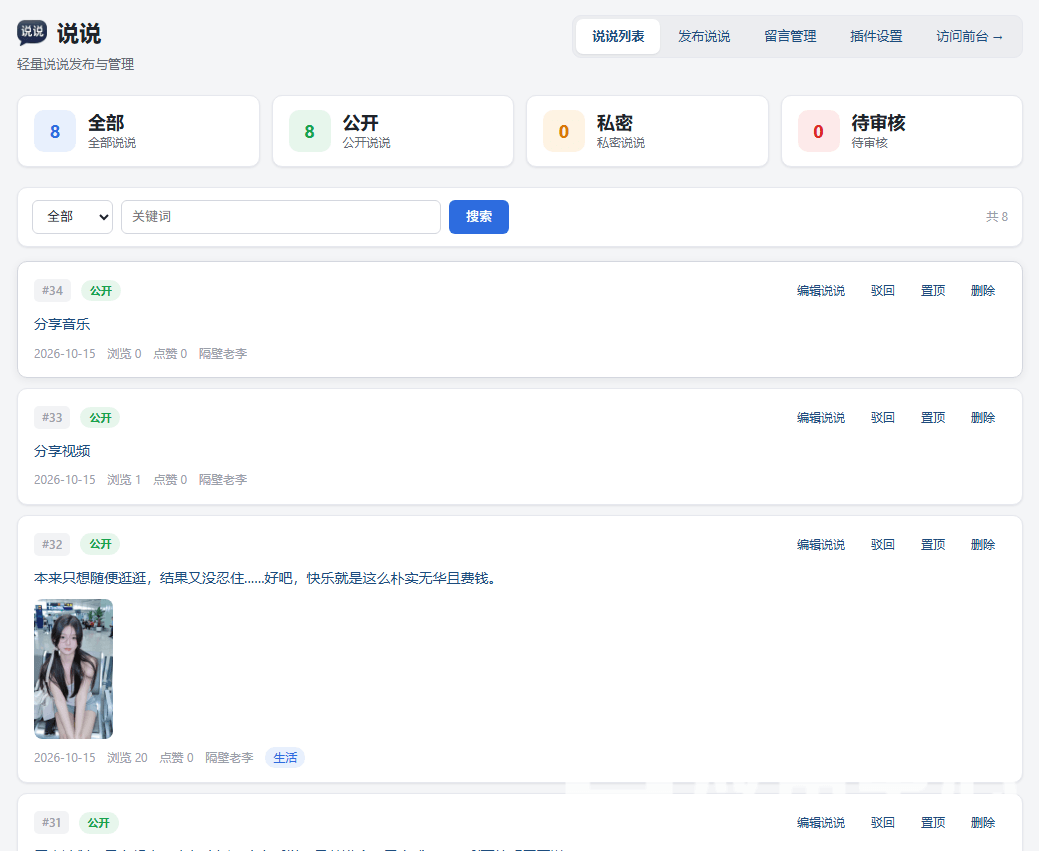Viewport: 1039px width, 851px height.
Task: Delete post #34 via 删除
Action: (983, 290)
